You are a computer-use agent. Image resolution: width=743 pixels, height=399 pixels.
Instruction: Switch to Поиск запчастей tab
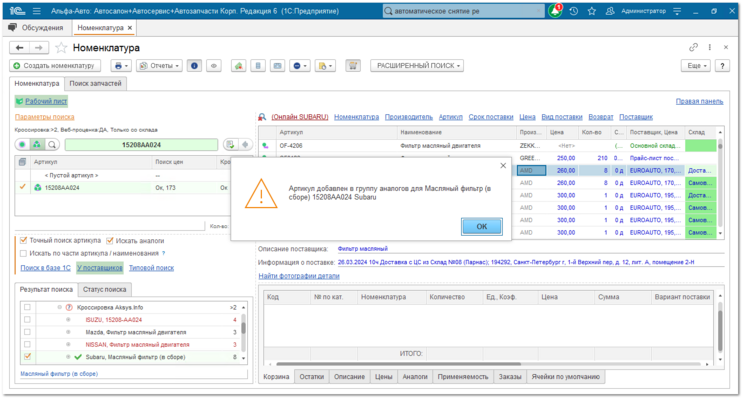95,83
